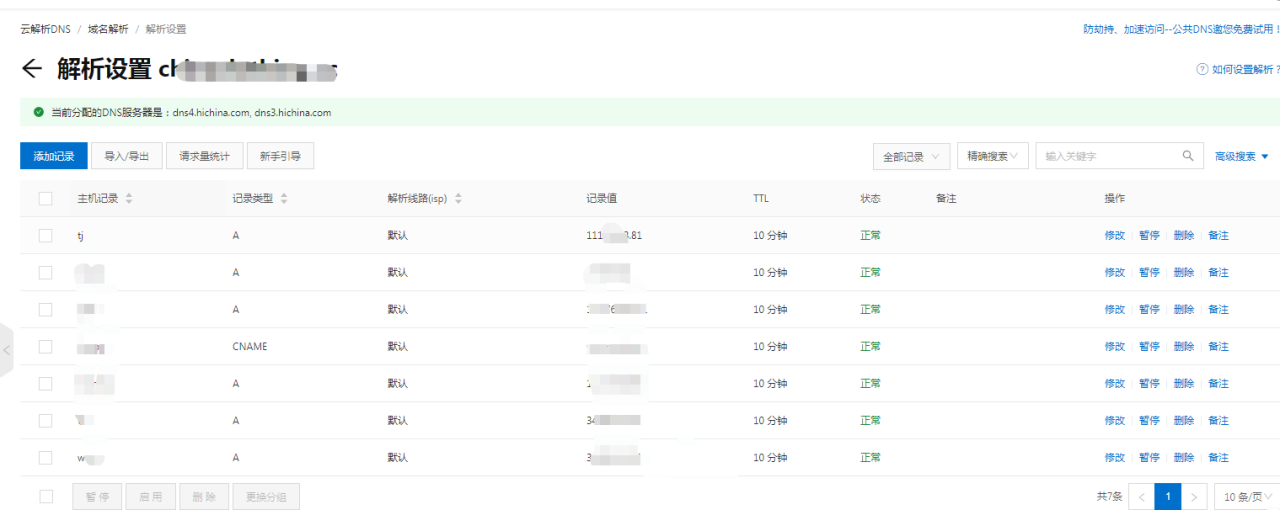Click 修改 for the tj record
The image size is (1280, 510).
coord(1114,236)
